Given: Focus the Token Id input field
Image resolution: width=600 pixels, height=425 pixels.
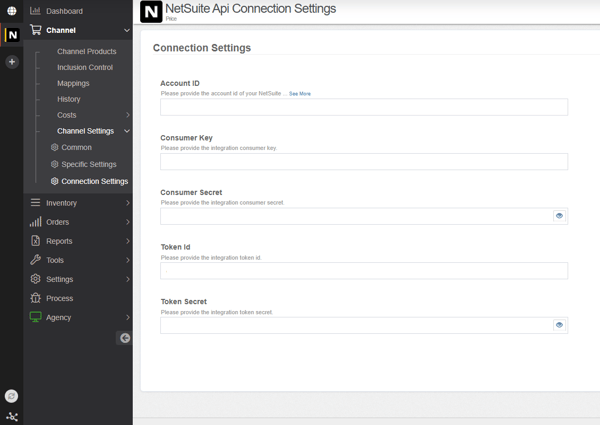Looking at the screenshot, I should pyautogui.click(x=364, y=271).
